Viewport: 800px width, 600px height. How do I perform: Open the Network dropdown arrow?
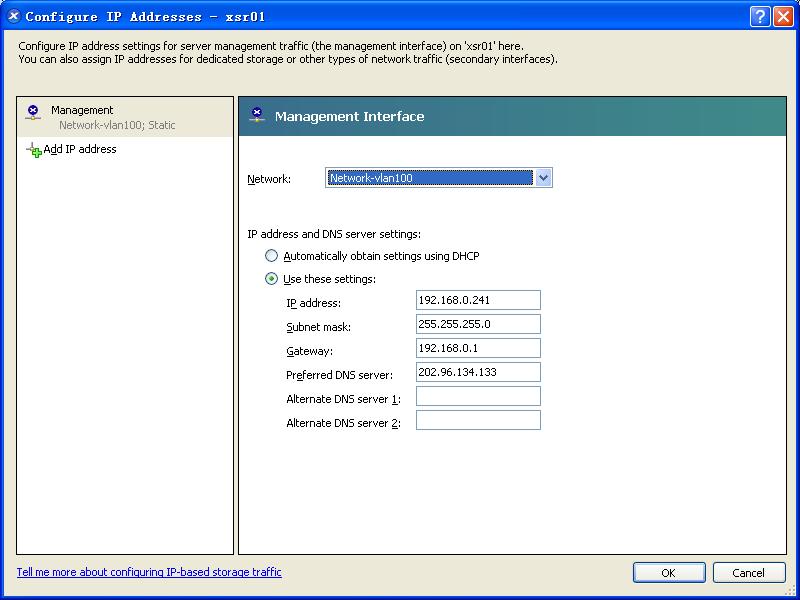coord(543,178)
